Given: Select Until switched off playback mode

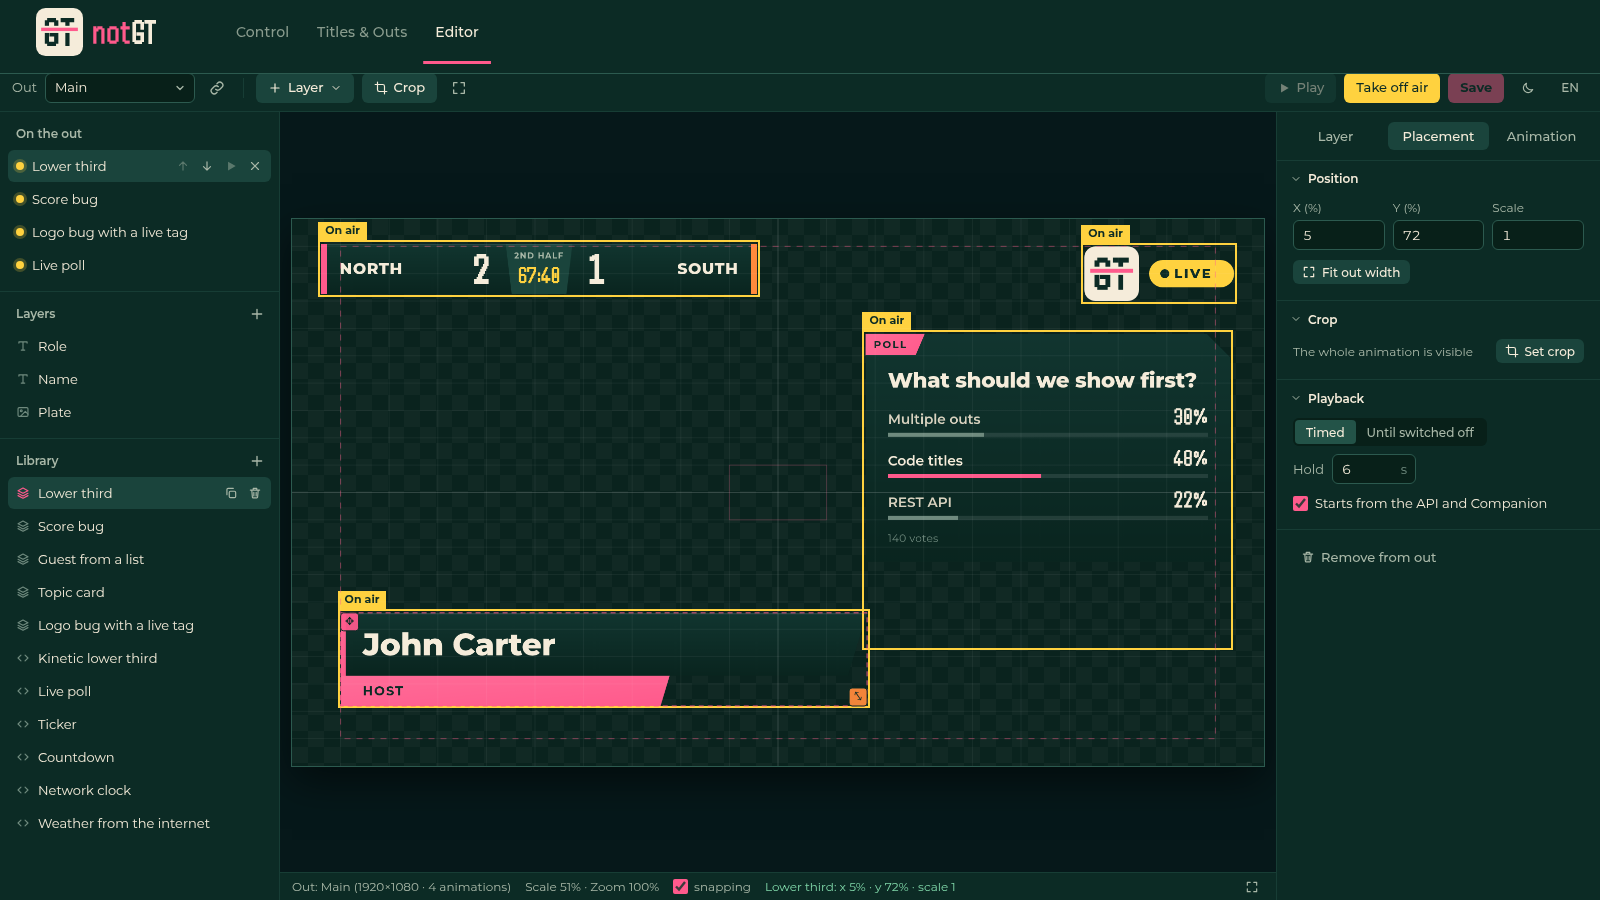Looking at the screenshot, I should pyautogui.click(x=1420, y=432).
